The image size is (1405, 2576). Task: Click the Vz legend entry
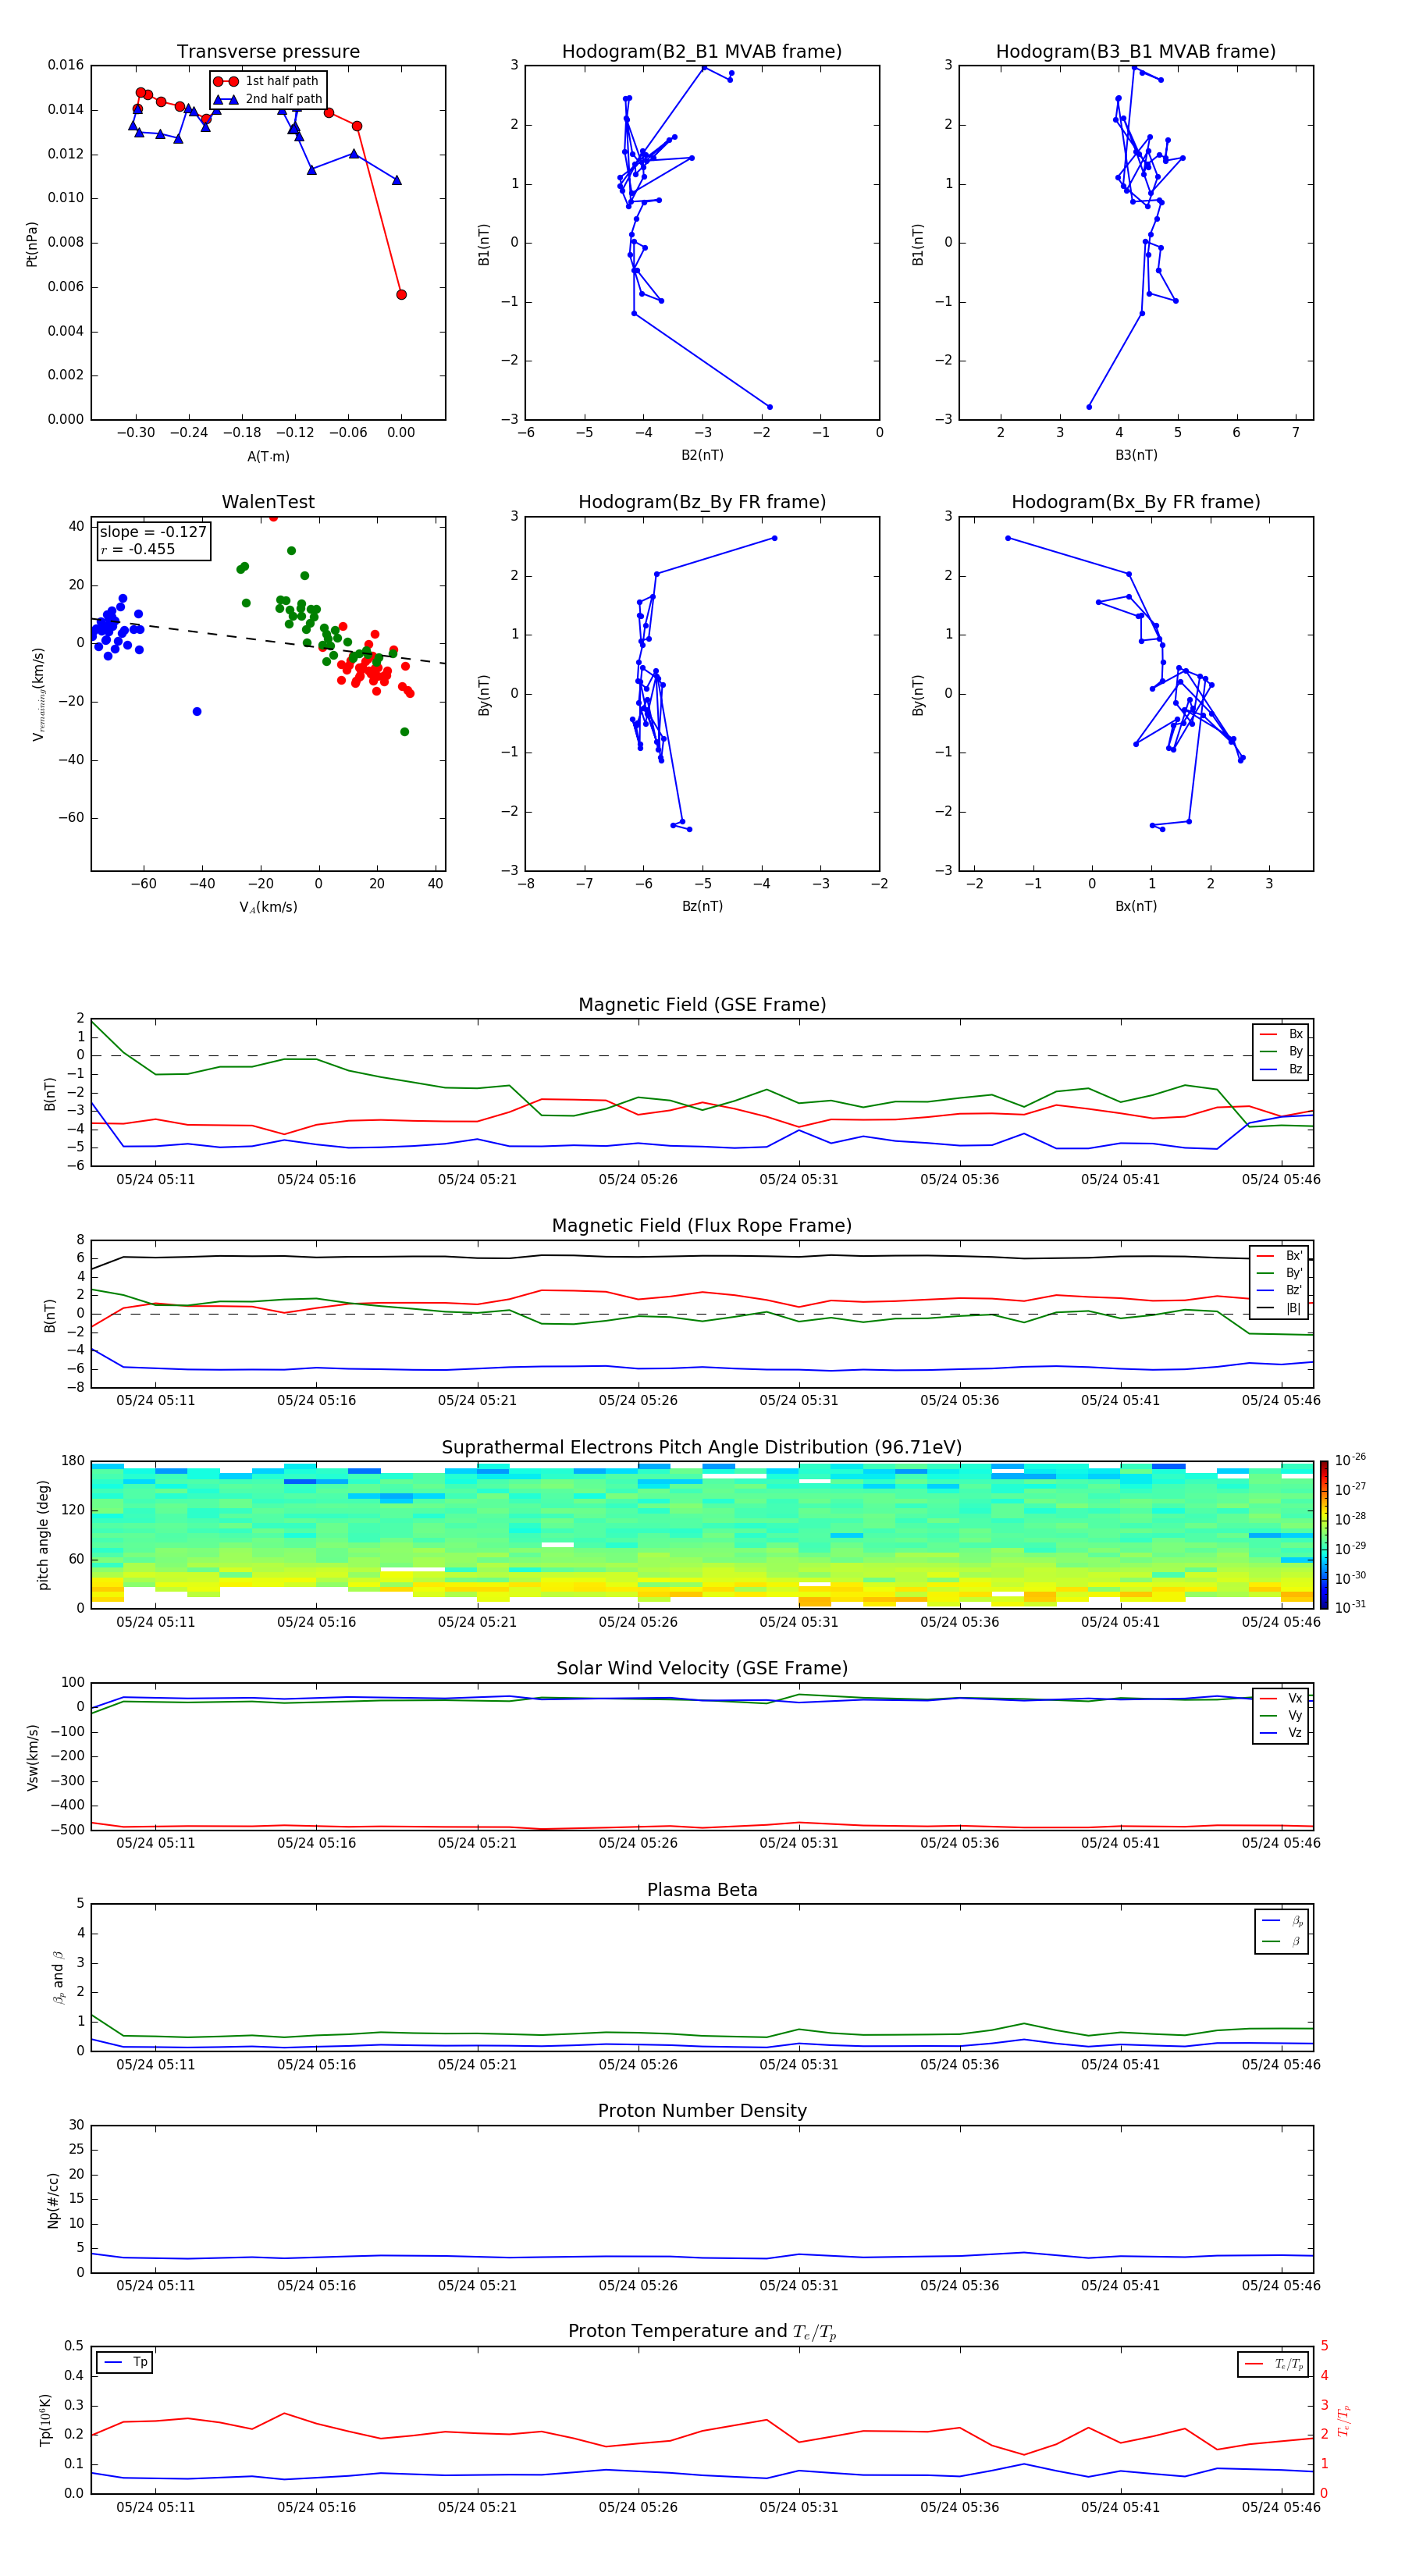pos(1281,1733)
